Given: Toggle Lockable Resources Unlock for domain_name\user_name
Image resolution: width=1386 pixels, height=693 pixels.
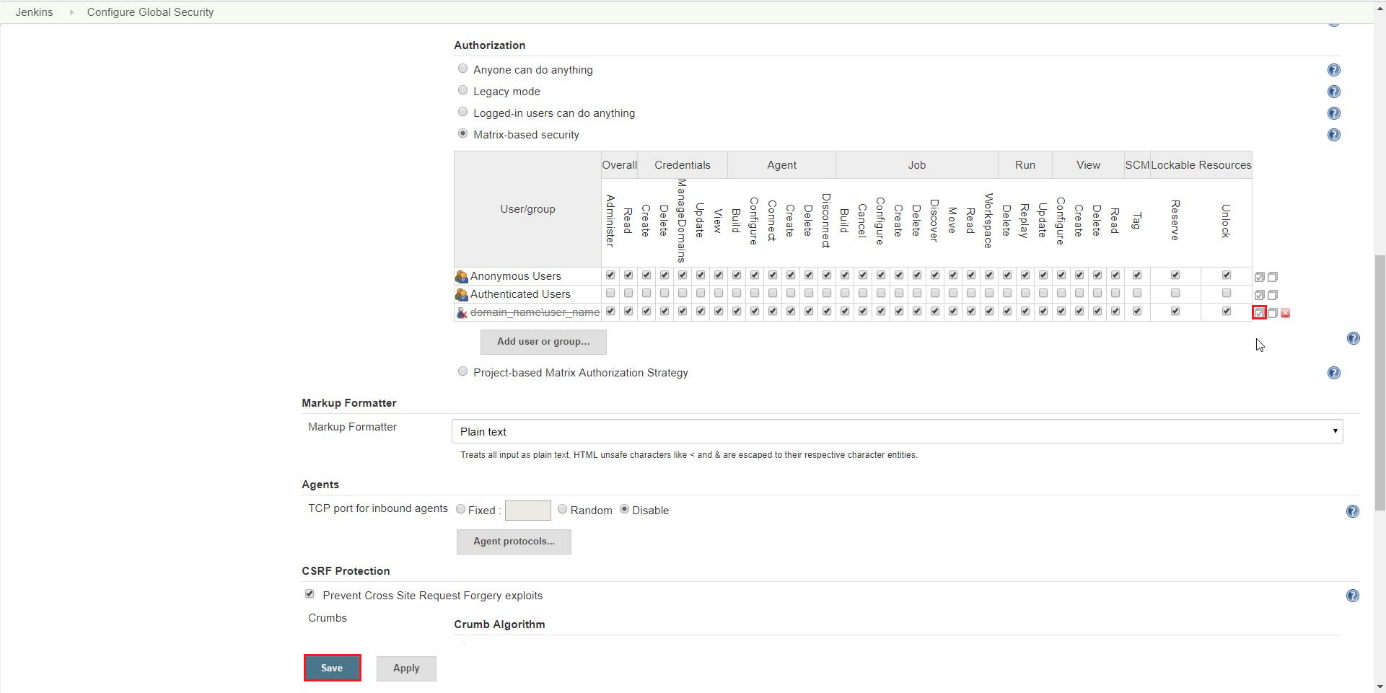Looking at the screenshot, I should click(1226, 312).
